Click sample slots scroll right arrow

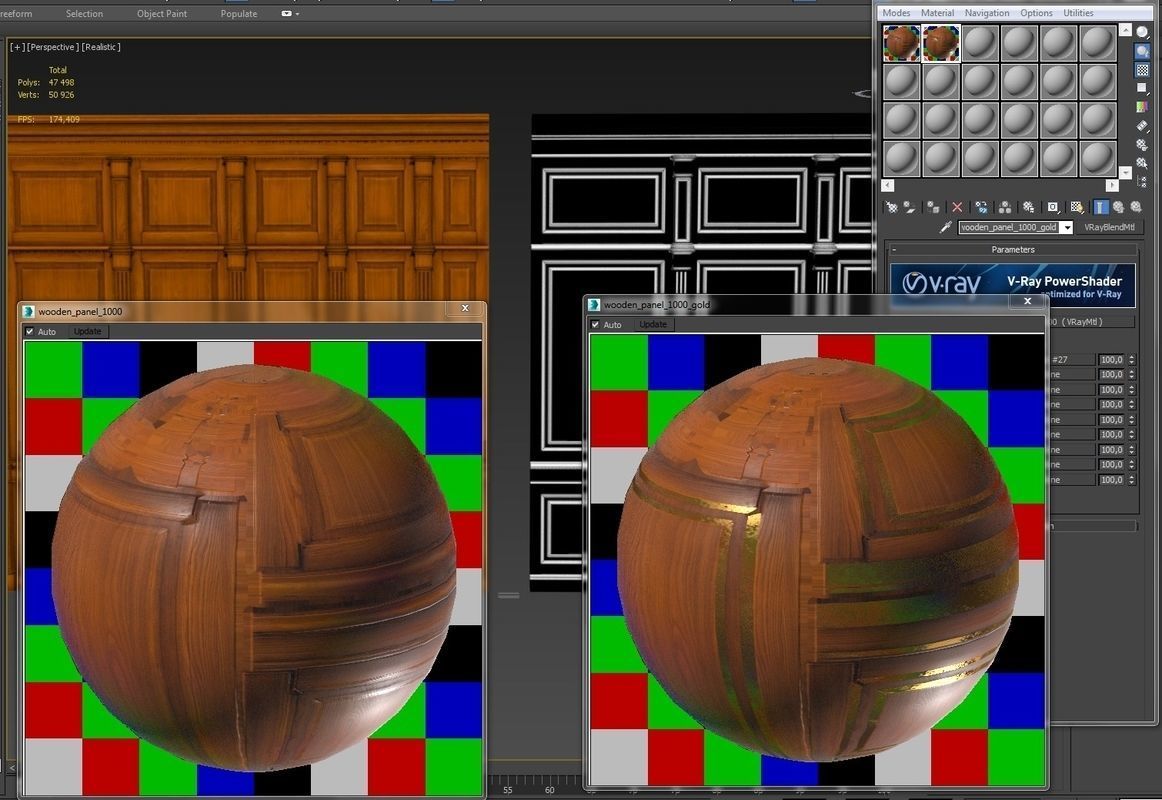click(1112, 185)
